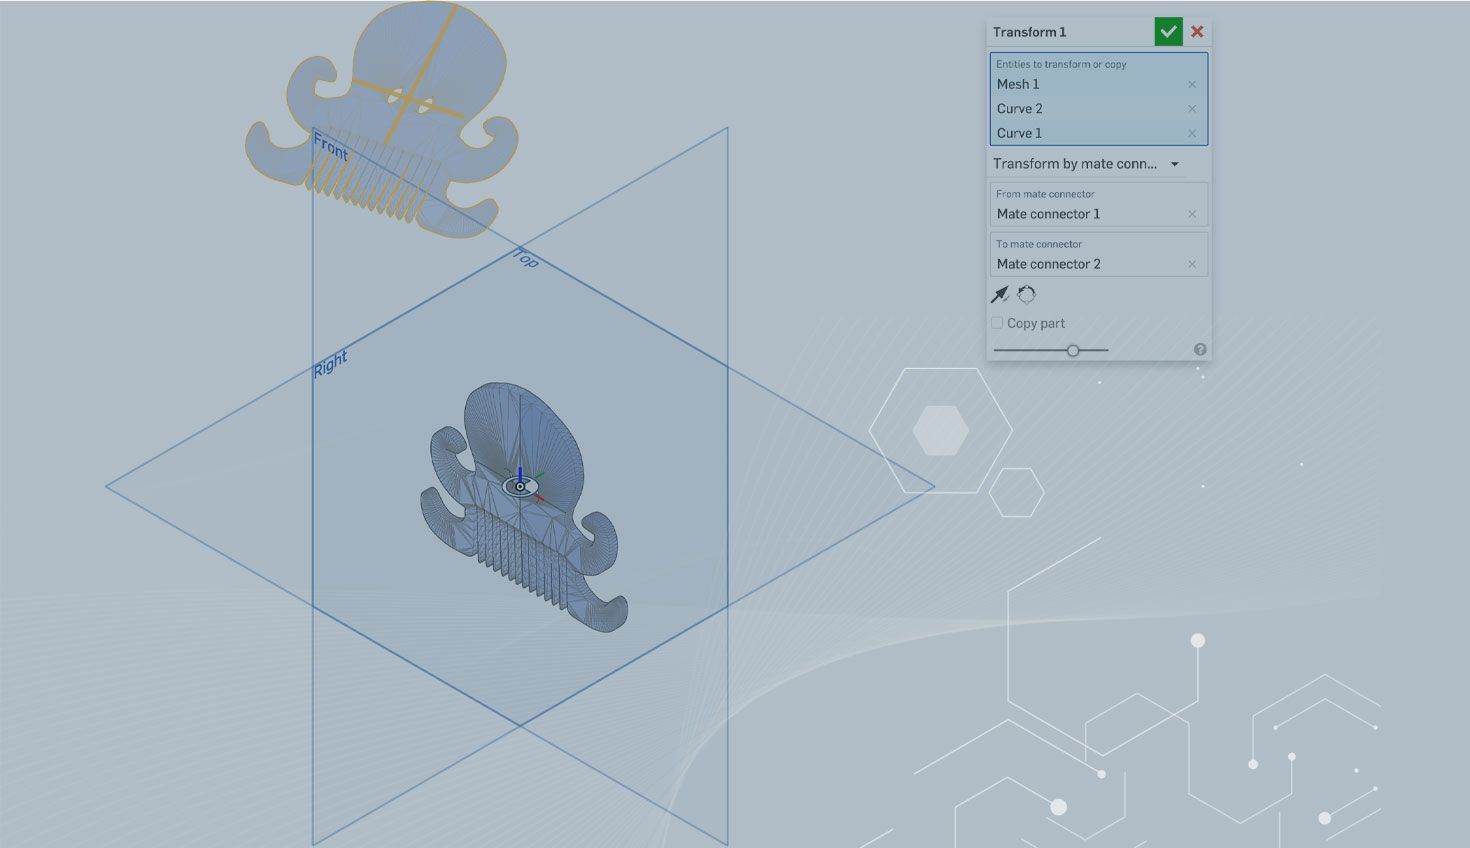Open the Transform by mate connector dropdown

click(1086, 164)
